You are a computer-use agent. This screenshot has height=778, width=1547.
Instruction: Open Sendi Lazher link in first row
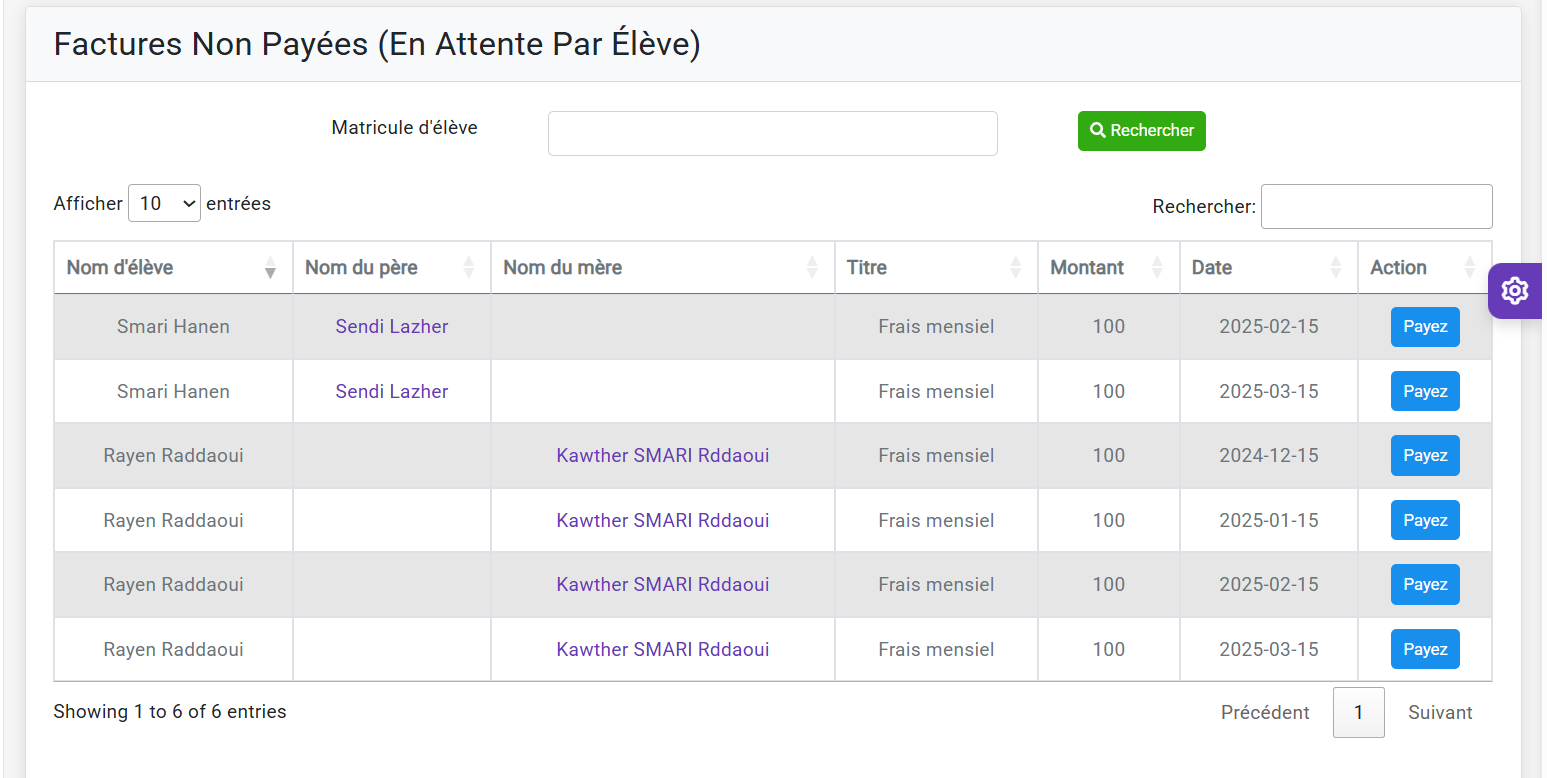click(391, 327)
